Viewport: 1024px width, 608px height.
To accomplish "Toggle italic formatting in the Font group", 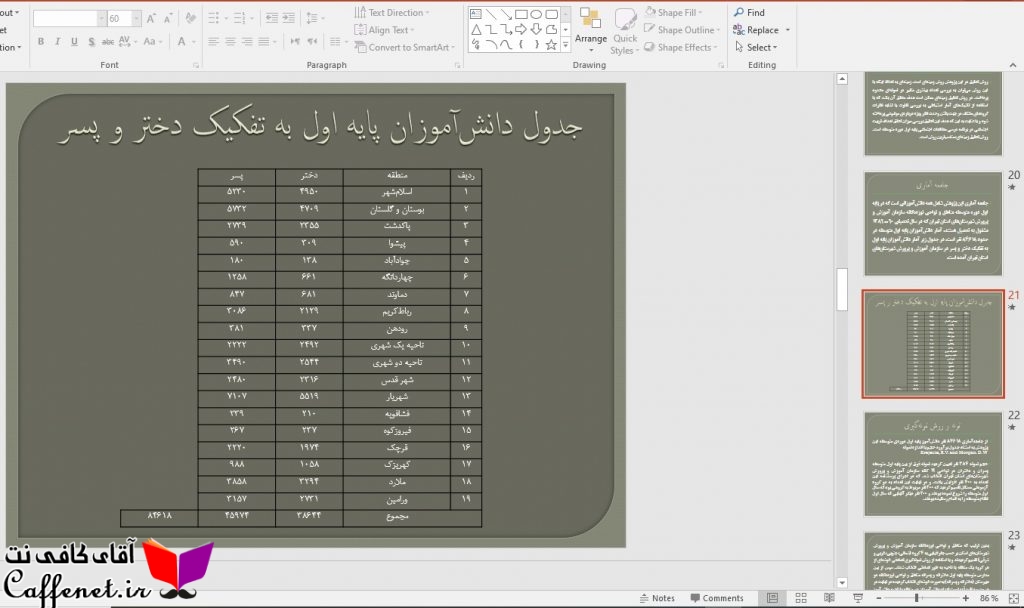I will [57, 42].
